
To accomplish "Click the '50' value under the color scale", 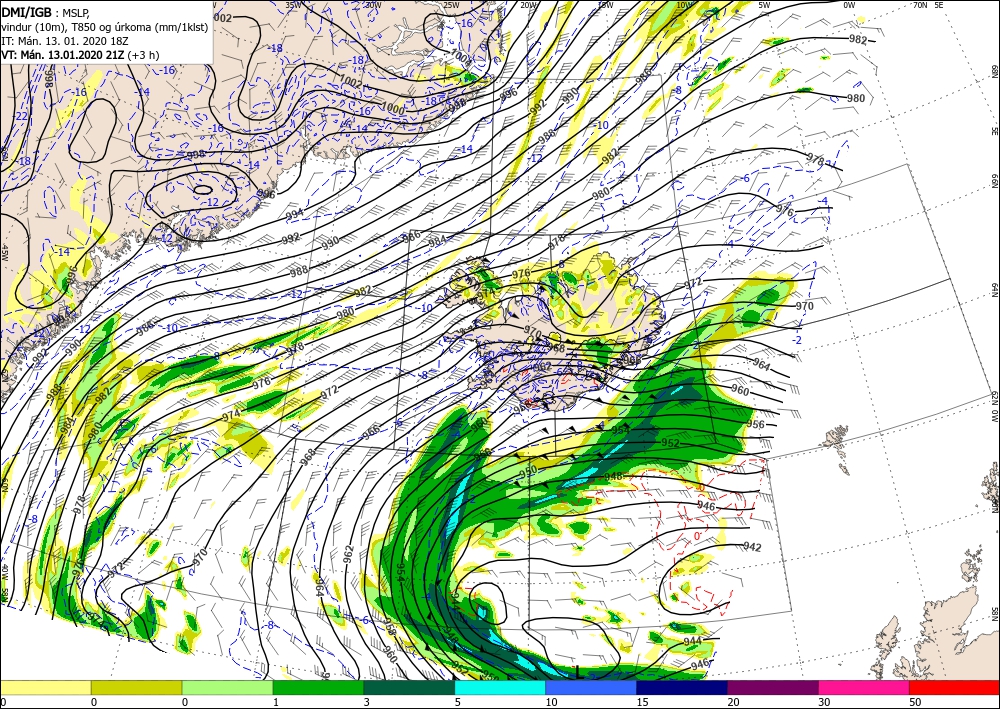I will coord(915,702).
